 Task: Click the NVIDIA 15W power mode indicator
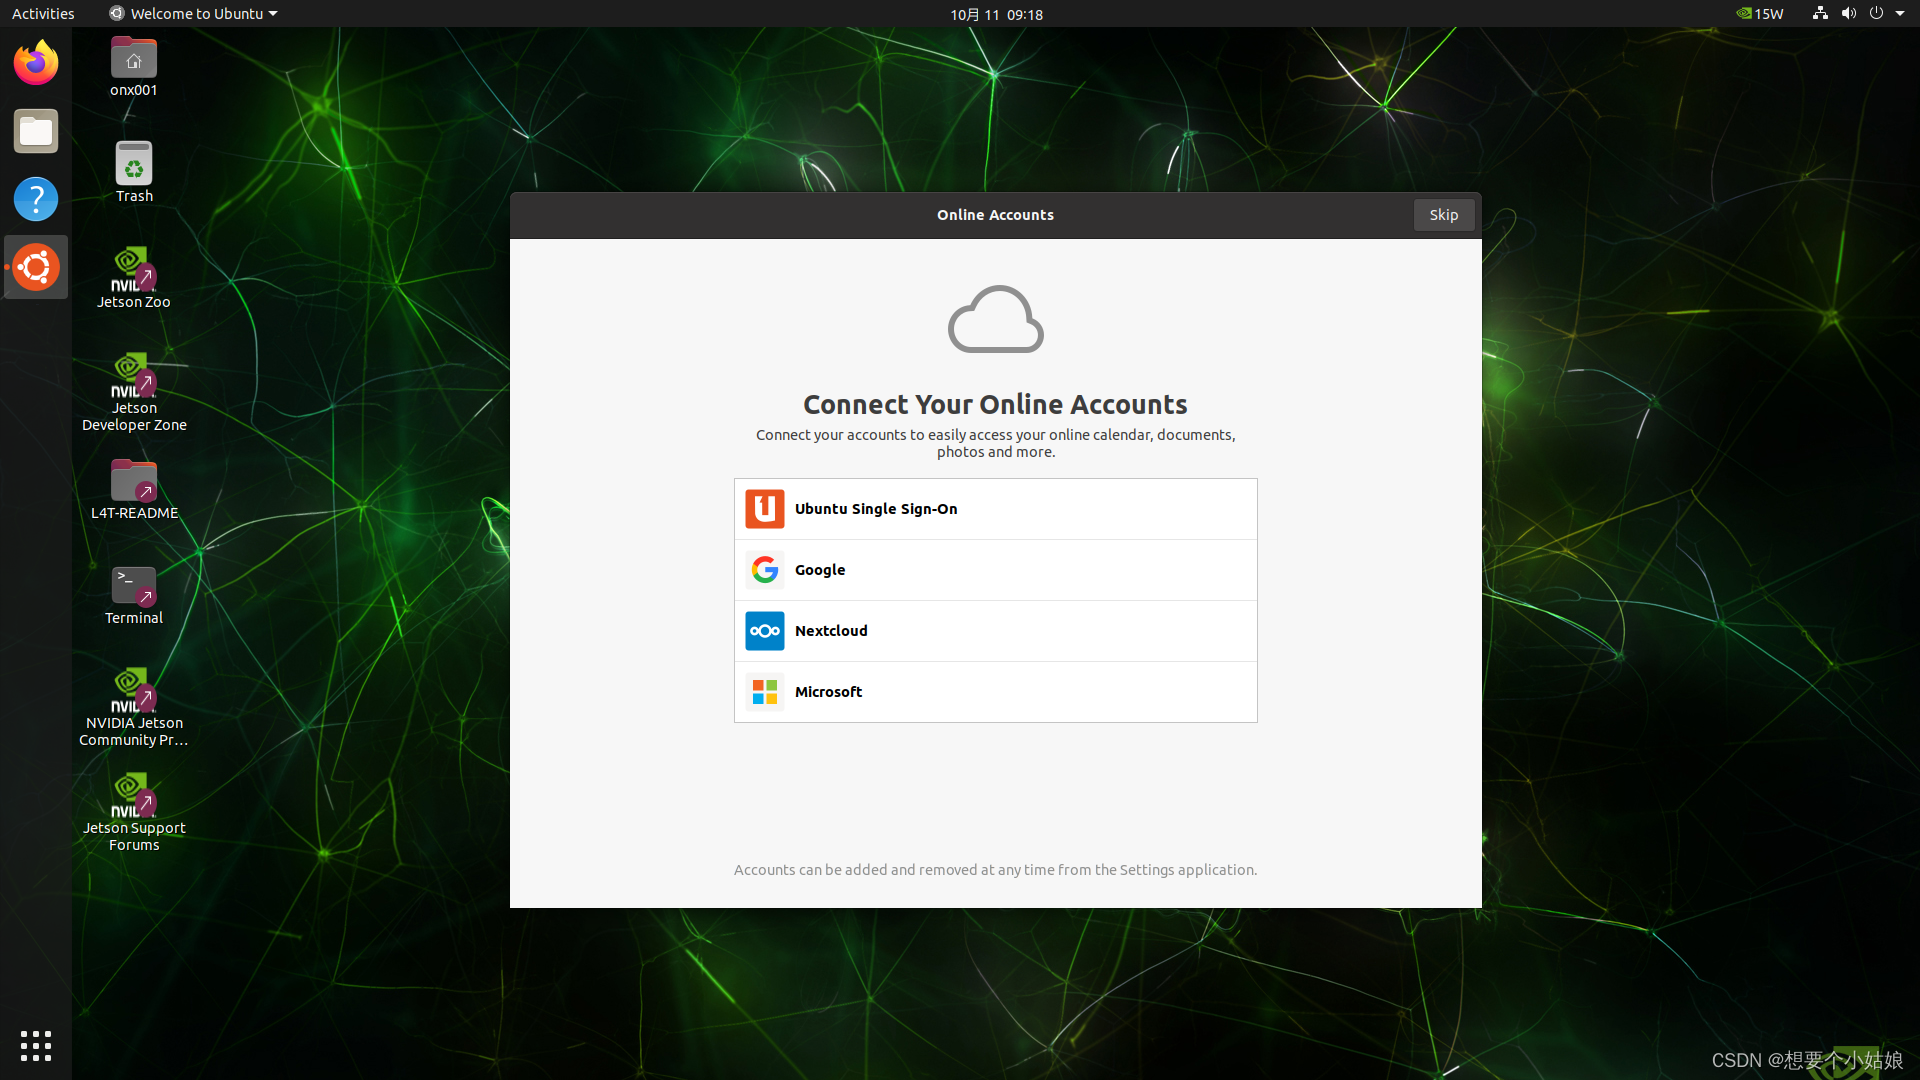pyautogui.click(x=1760, y=14)
